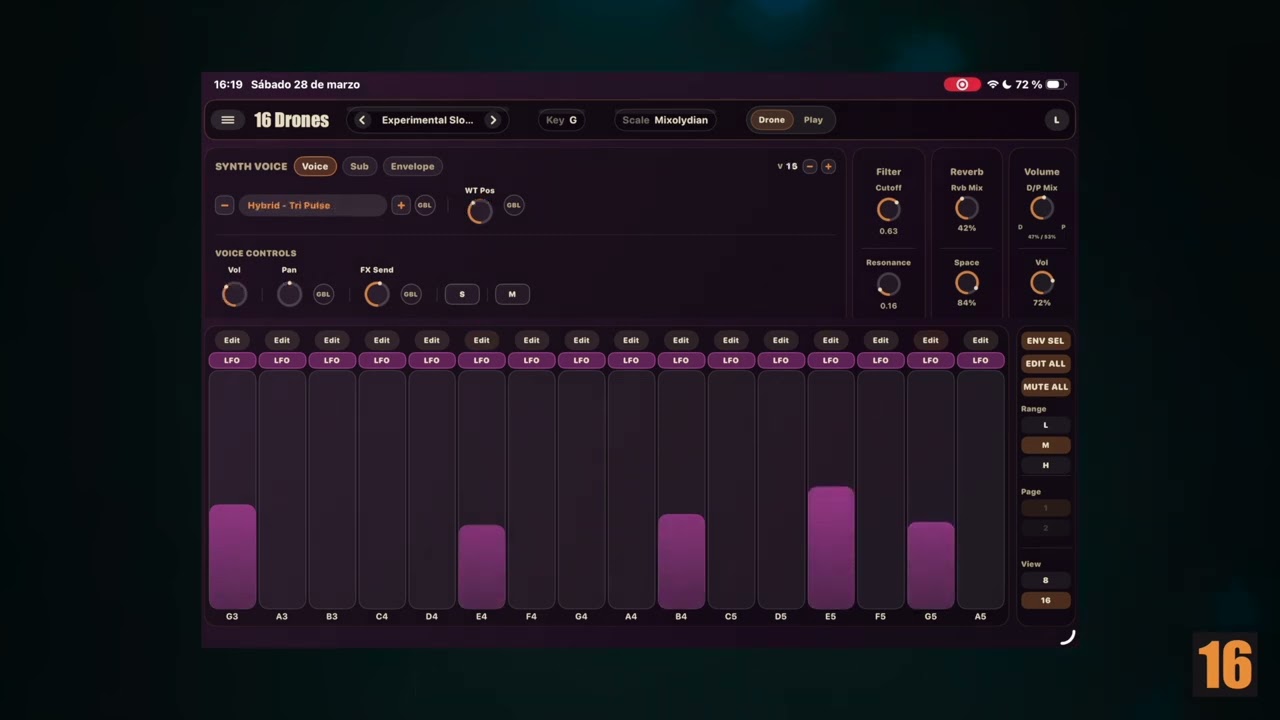Screen dimensions: 1280x720
Task: Click the G3 drone level fader
Action: click(x=232, y=489)
